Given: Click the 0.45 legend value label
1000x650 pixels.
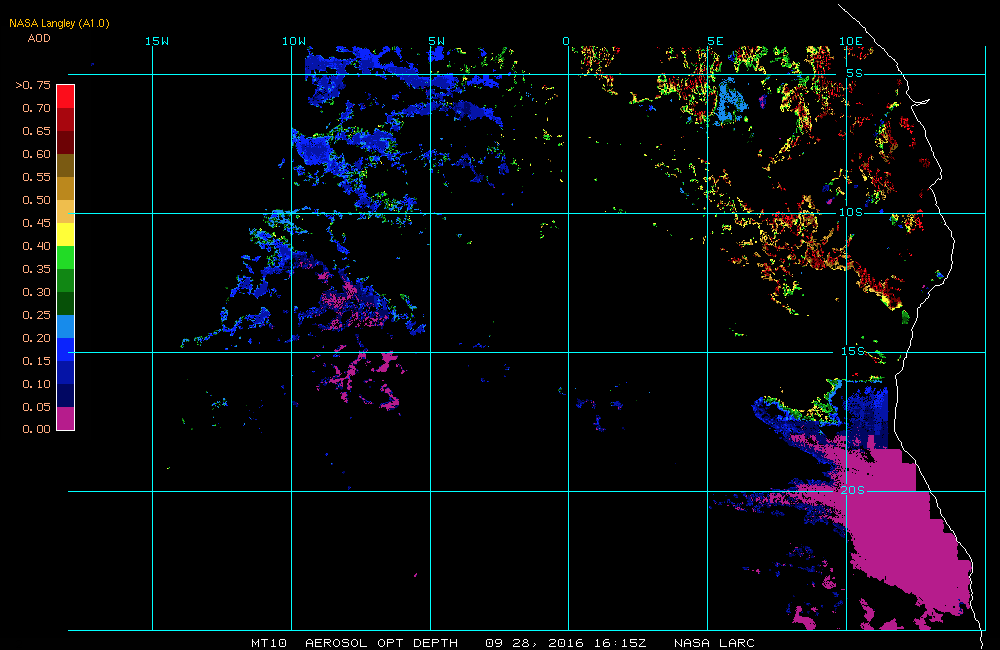Looking at the screenshot, I should tap(36, 223).
